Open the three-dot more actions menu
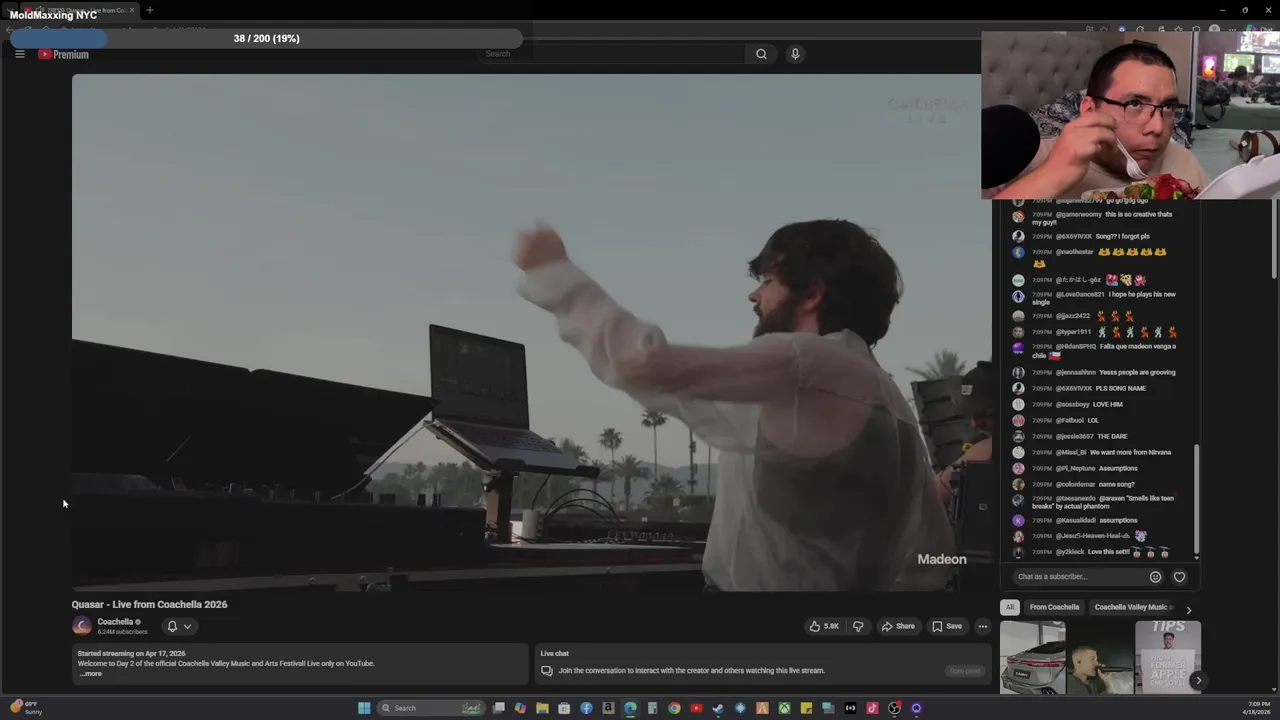 pyautogui.click(x=983, y=626)
